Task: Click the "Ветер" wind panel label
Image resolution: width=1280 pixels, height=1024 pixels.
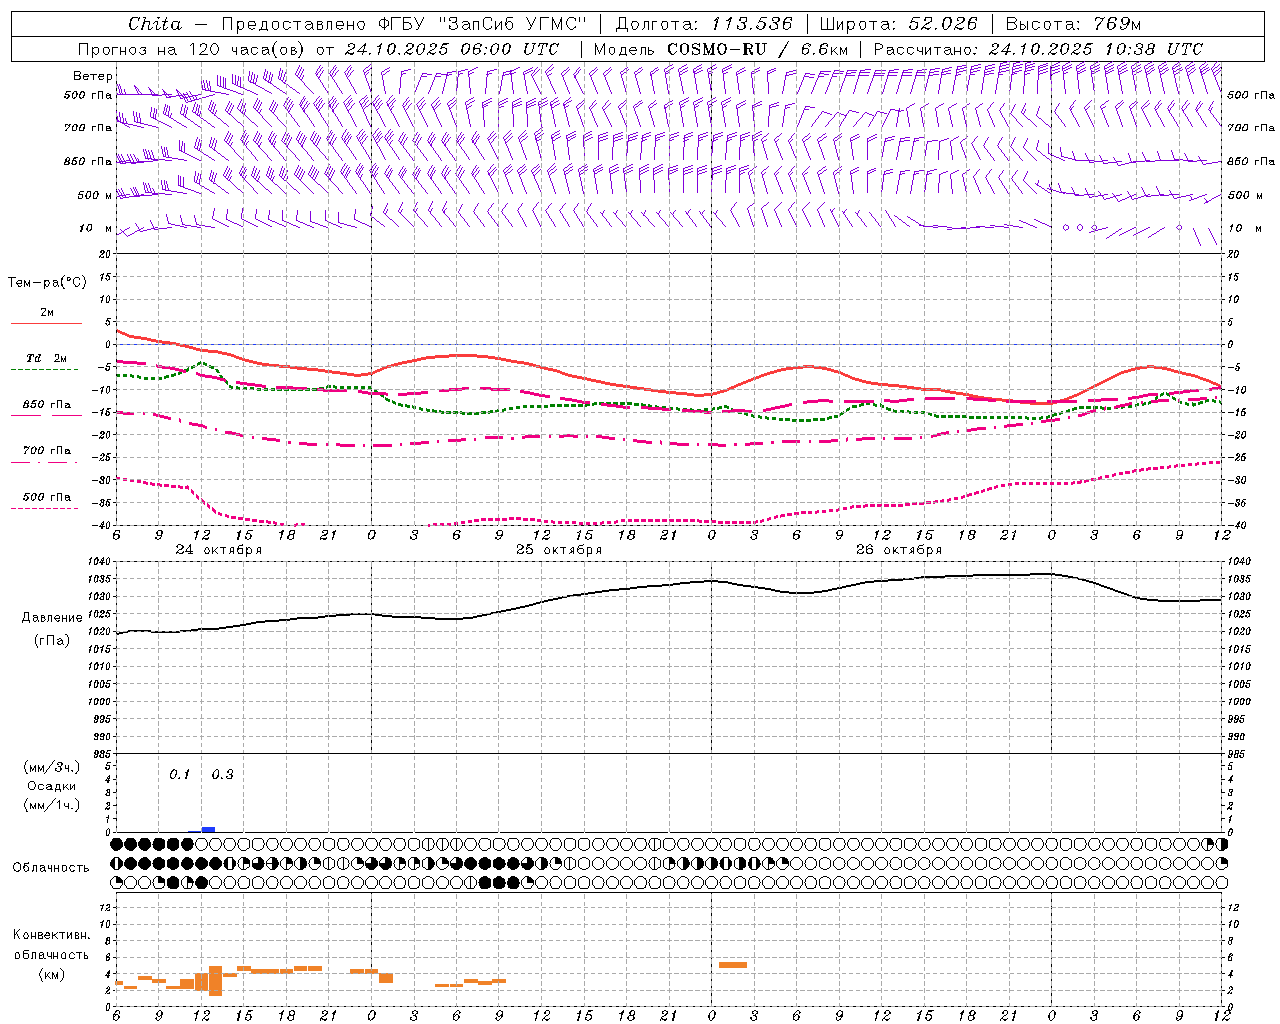Action: 93,76
